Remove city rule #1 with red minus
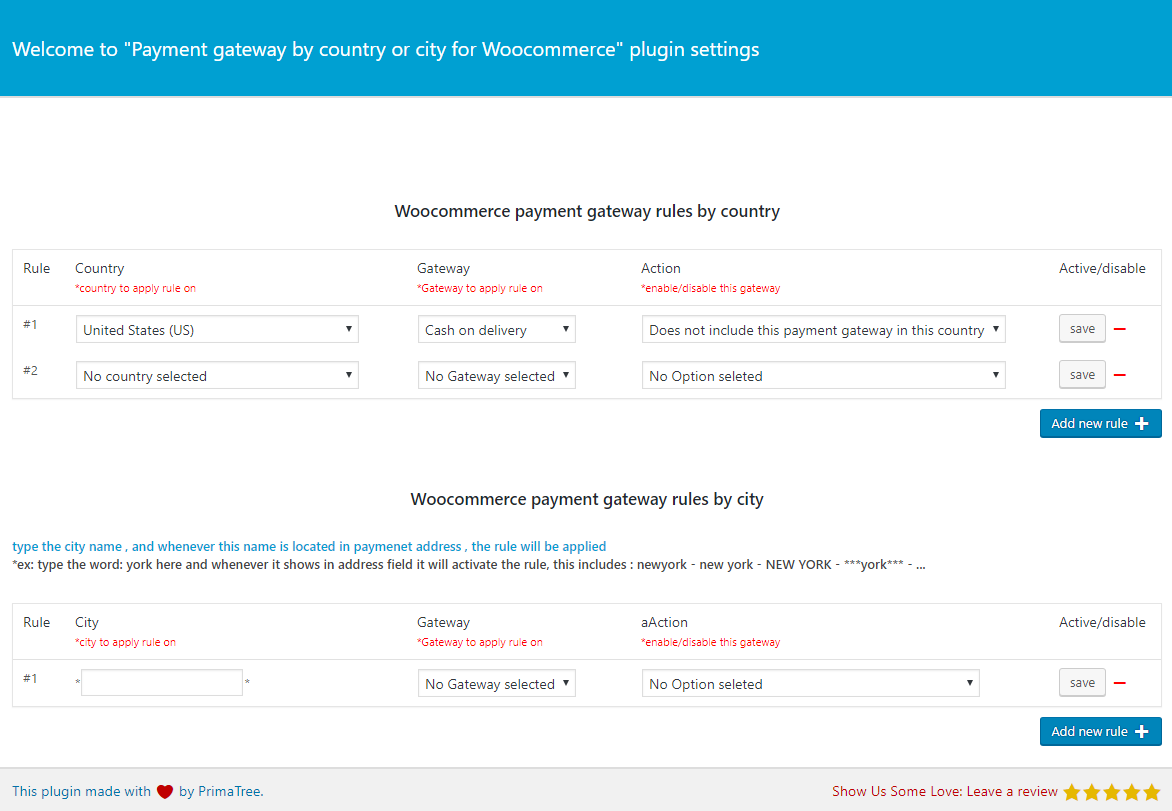The width and height of the screenshot is (1172, 811). [1120, 683]
